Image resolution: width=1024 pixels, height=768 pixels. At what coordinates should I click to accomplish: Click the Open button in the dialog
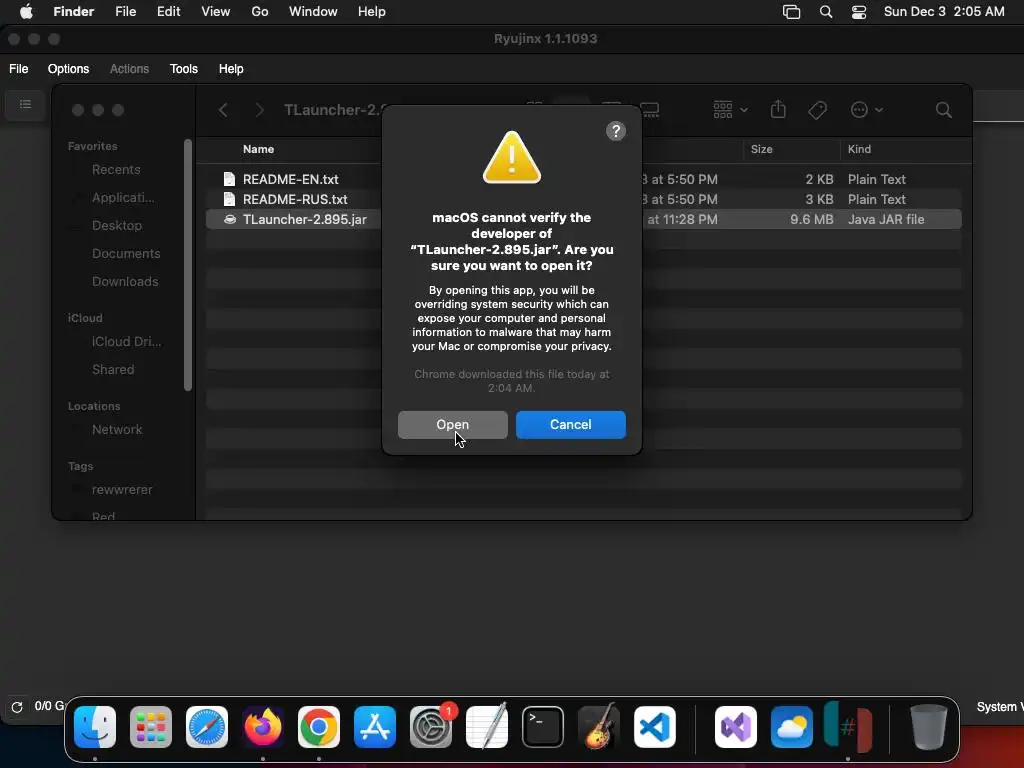pos(452,424)
